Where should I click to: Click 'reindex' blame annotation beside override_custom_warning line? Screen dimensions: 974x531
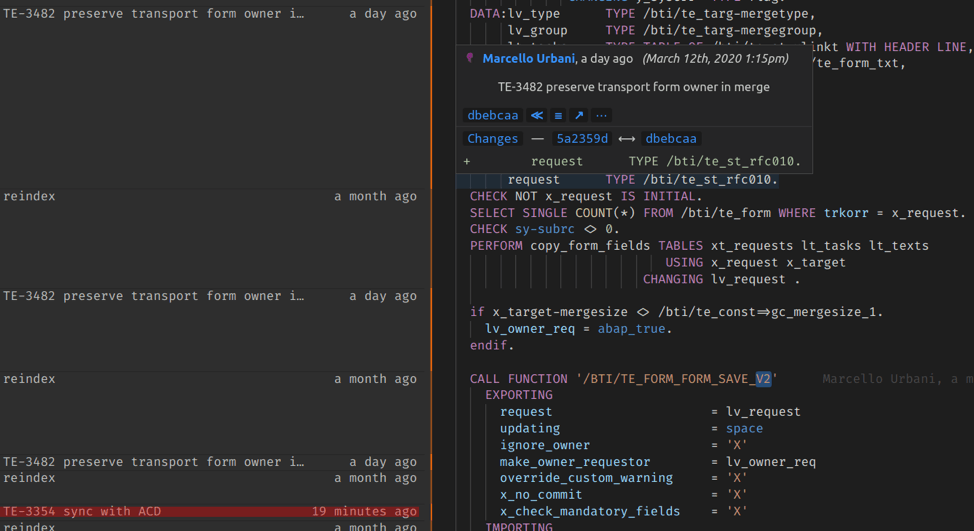point(29,478)
